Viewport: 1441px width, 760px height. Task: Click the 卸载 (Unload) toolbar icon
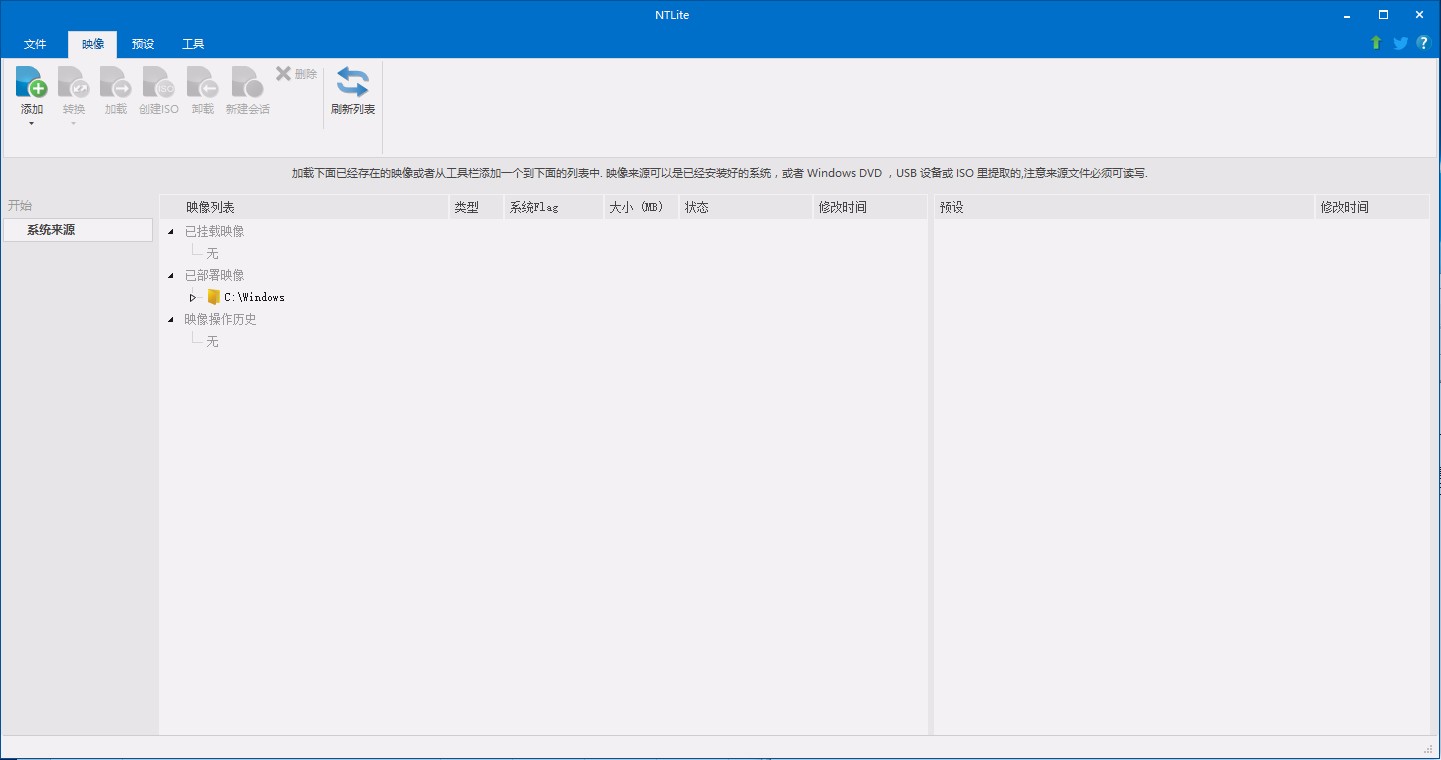coord(203,82)
